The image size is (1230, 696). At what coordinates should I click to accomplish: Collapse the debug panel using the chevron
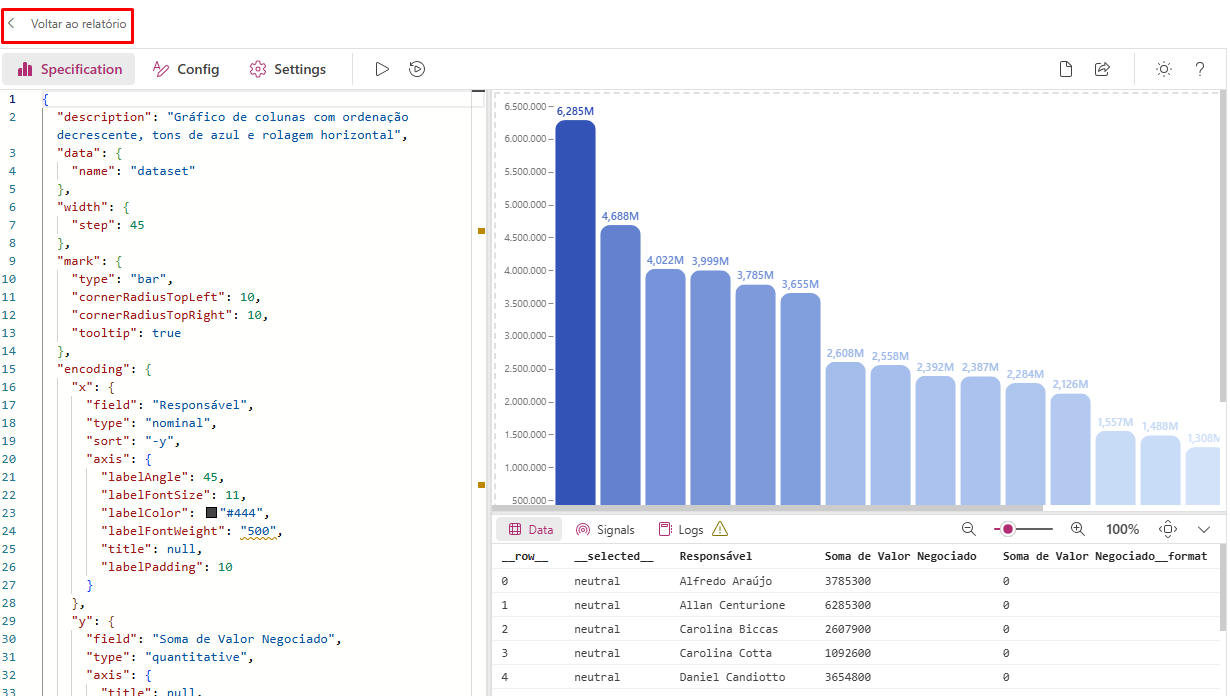click(1204, 528)
